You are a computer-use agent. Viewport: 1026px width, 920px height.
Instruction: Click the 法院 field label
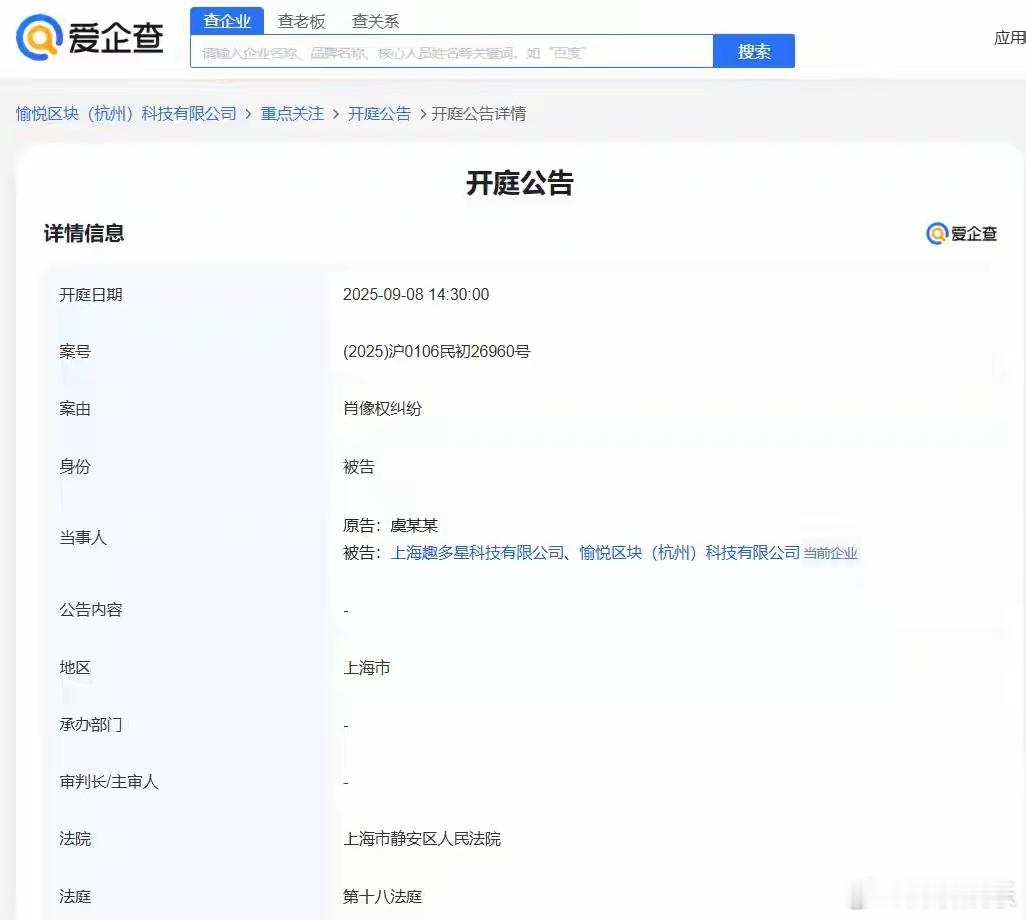[x=75, y=839]
